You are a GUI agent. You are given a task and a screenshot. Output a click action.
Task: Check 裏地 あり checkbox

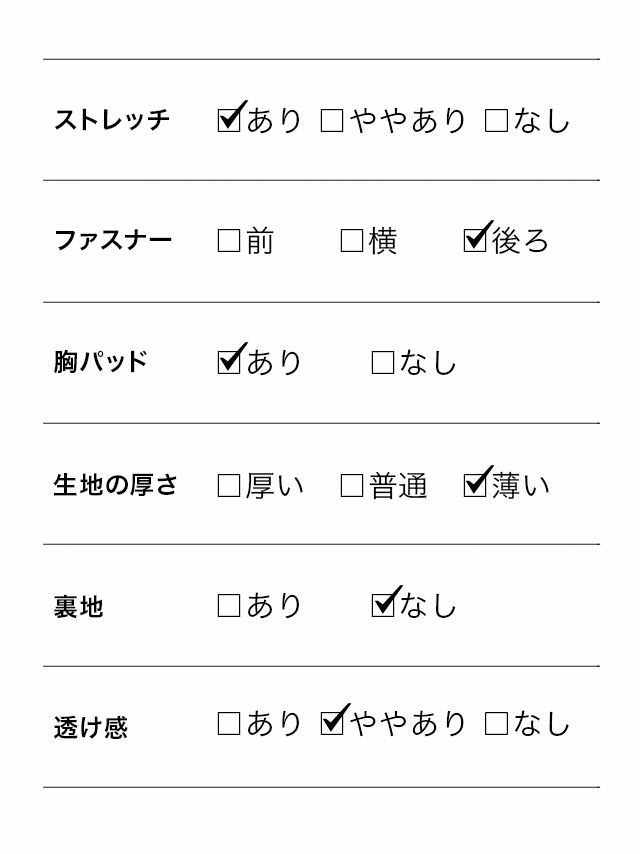click(229, 606)
